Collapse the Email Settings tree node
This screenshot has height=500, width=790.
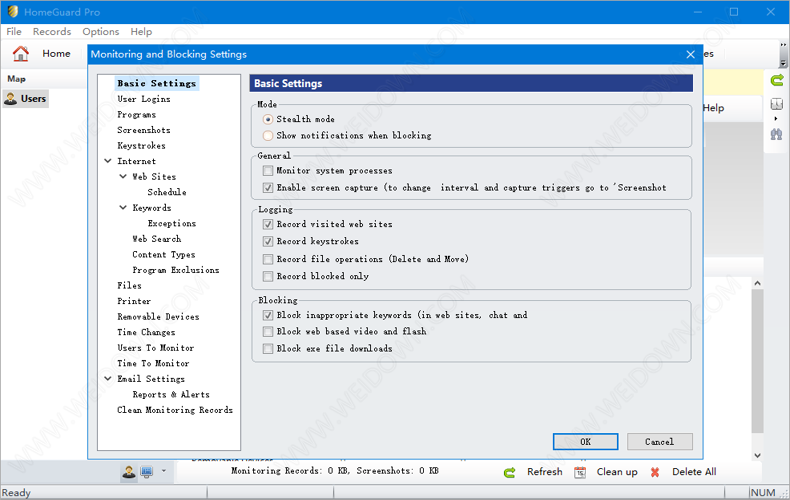coord(108,379)
